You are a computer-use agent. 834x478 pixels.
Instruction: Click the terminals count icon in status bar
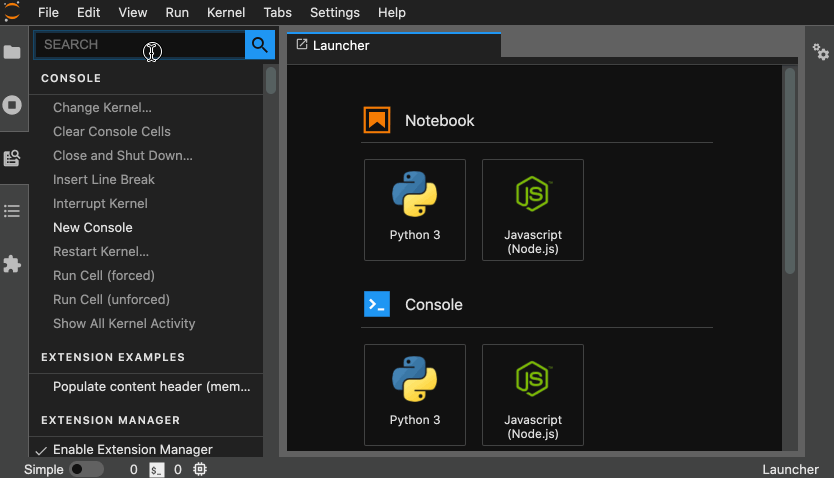tap(156, 469)
